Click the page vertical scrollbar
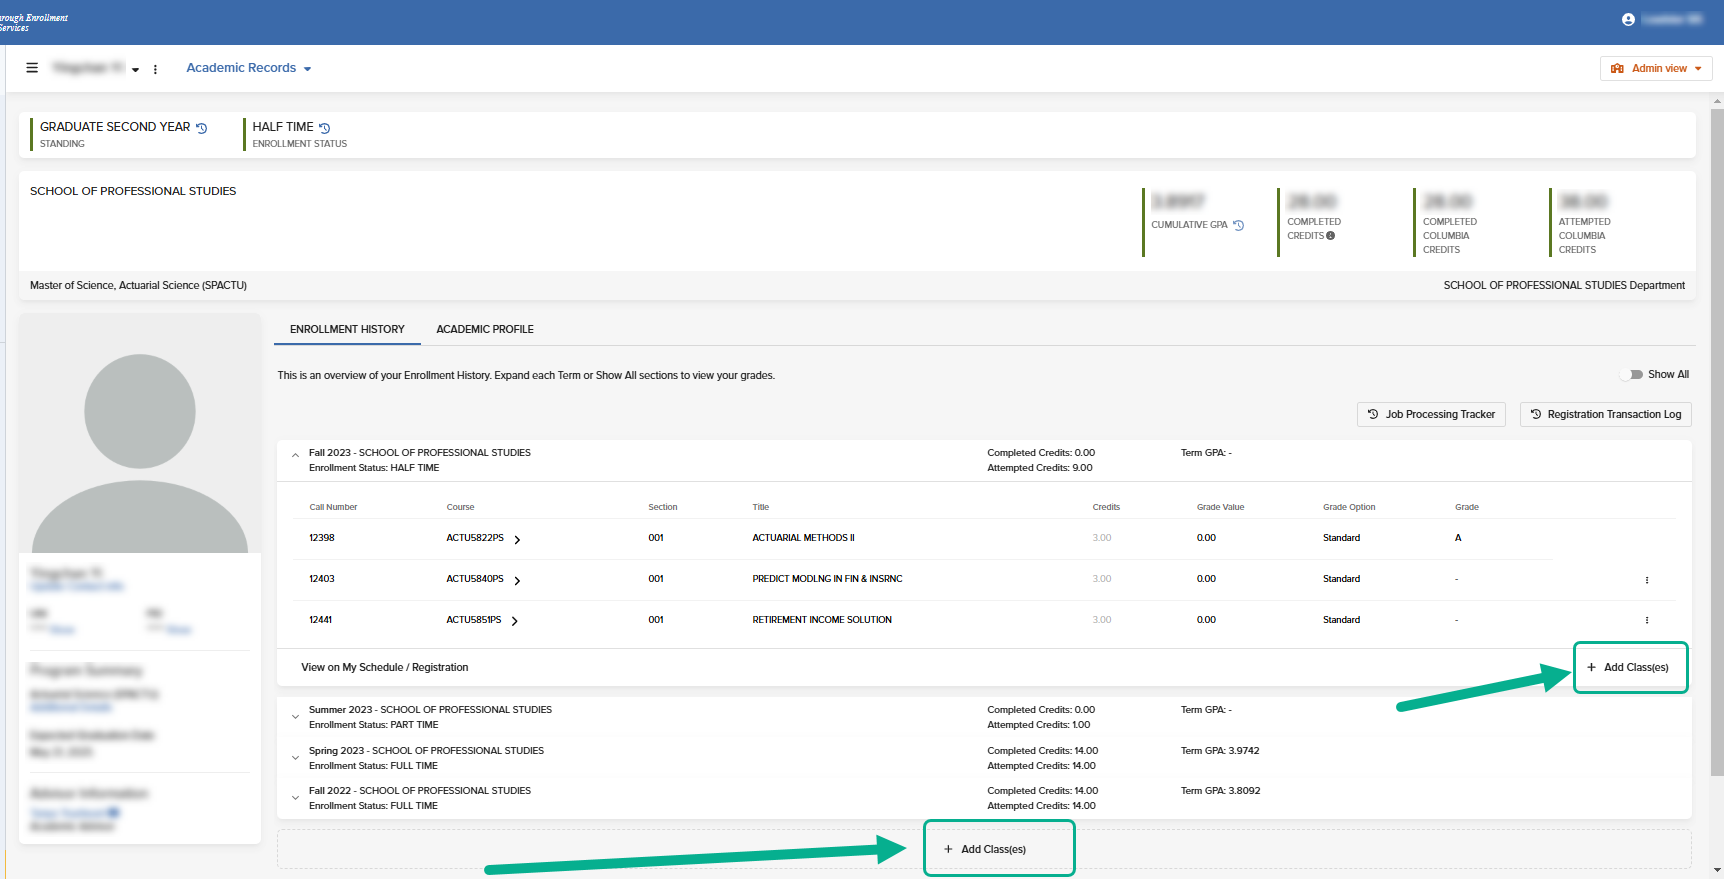 pyautogui.click(x=1717, y=440)
